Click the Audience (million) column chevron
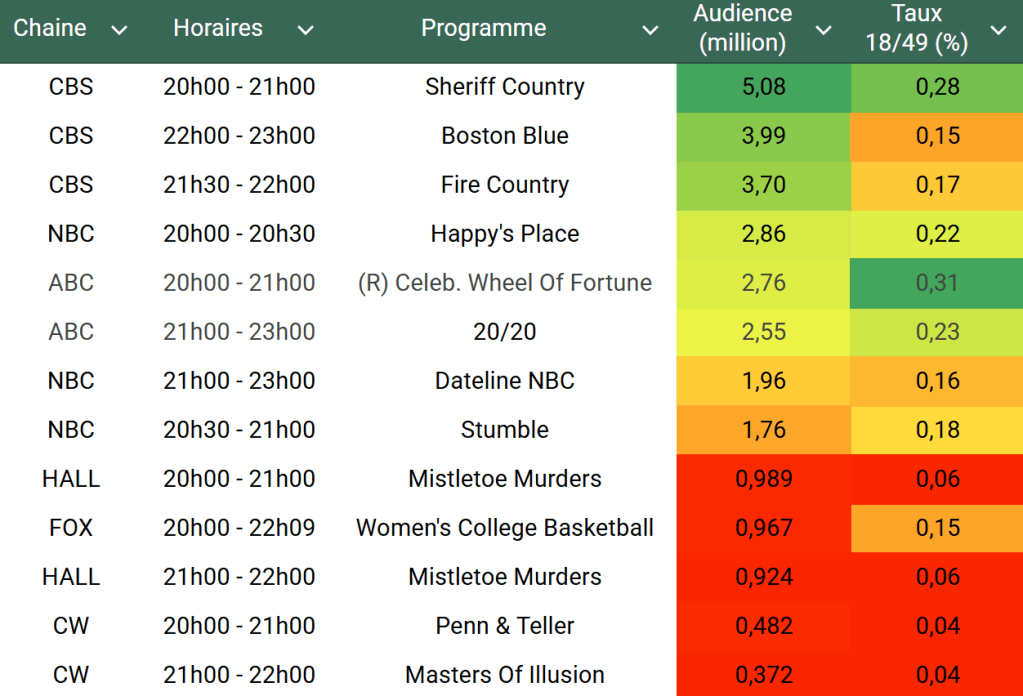Viewport: 1023px width, 696px height. point(823,31)
